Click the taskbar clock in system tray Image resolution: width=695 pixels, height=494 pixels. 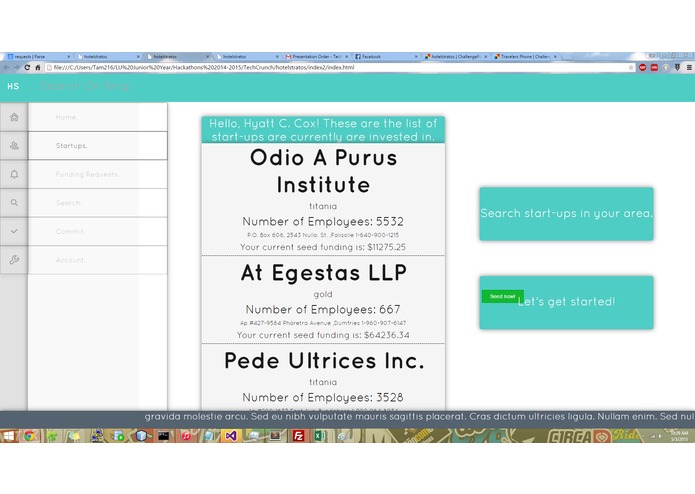[x=679, y=436]
